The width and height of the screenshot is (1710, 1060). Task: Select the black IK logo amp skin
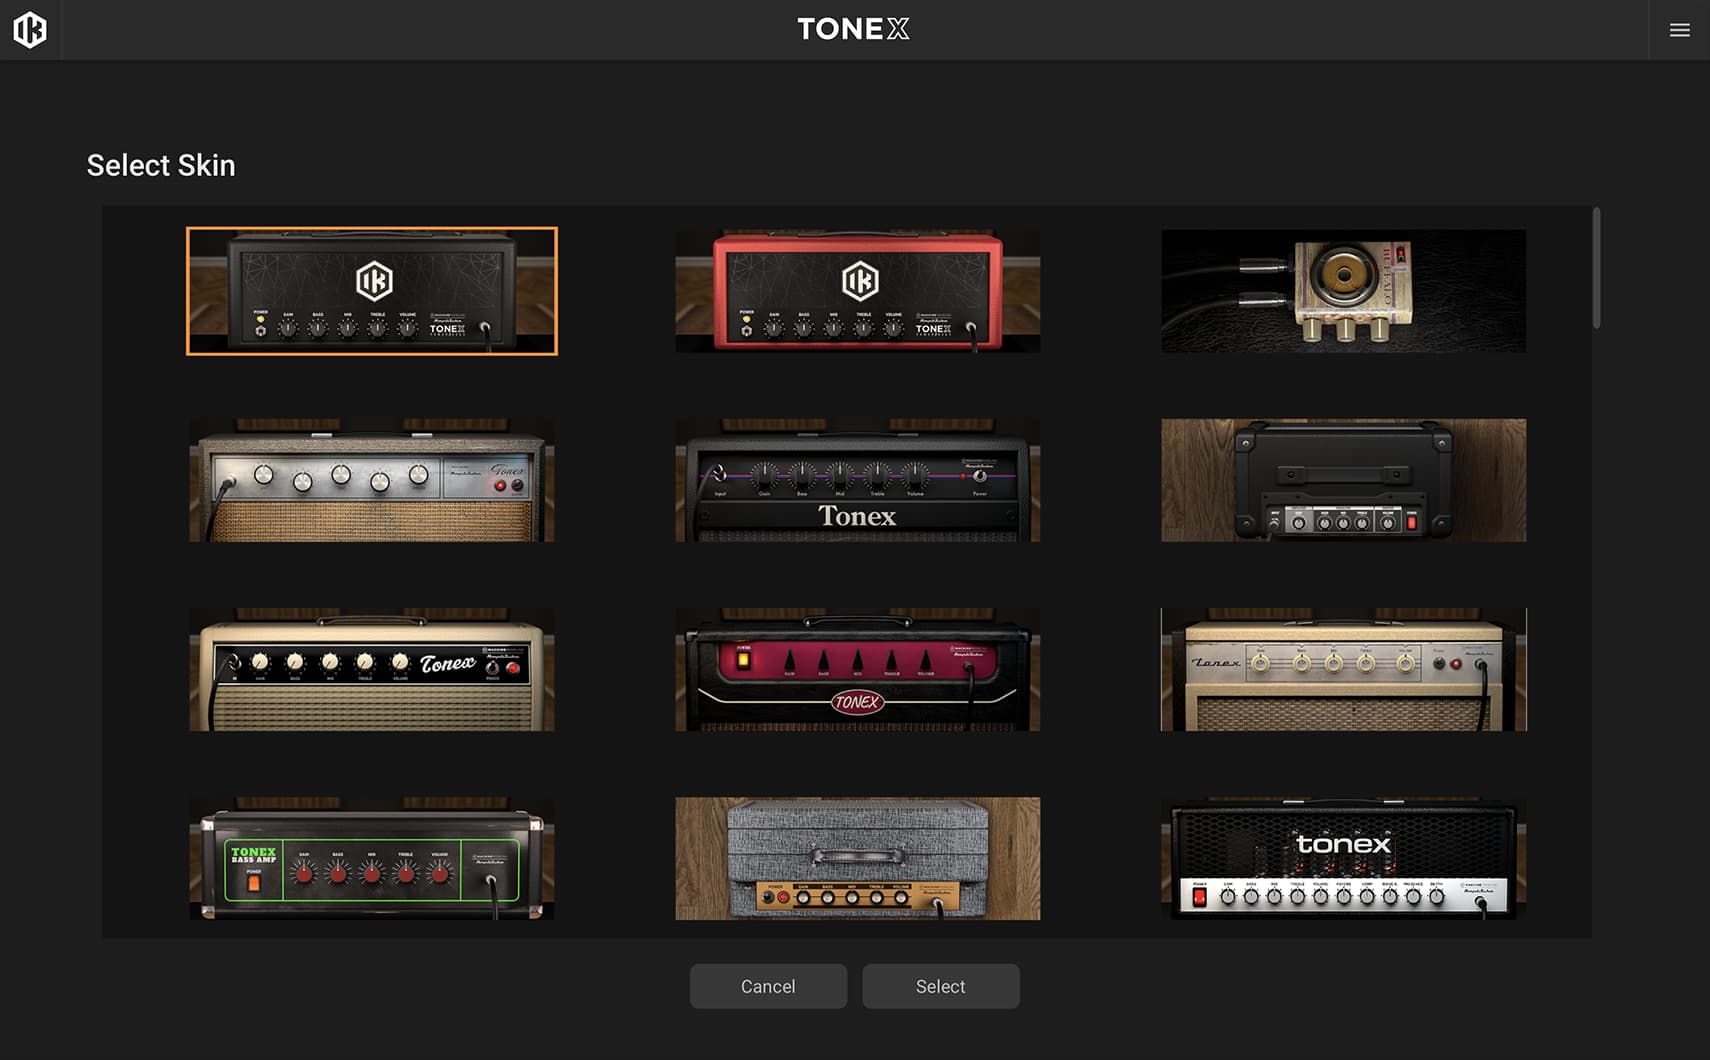[x=372, y=291]
